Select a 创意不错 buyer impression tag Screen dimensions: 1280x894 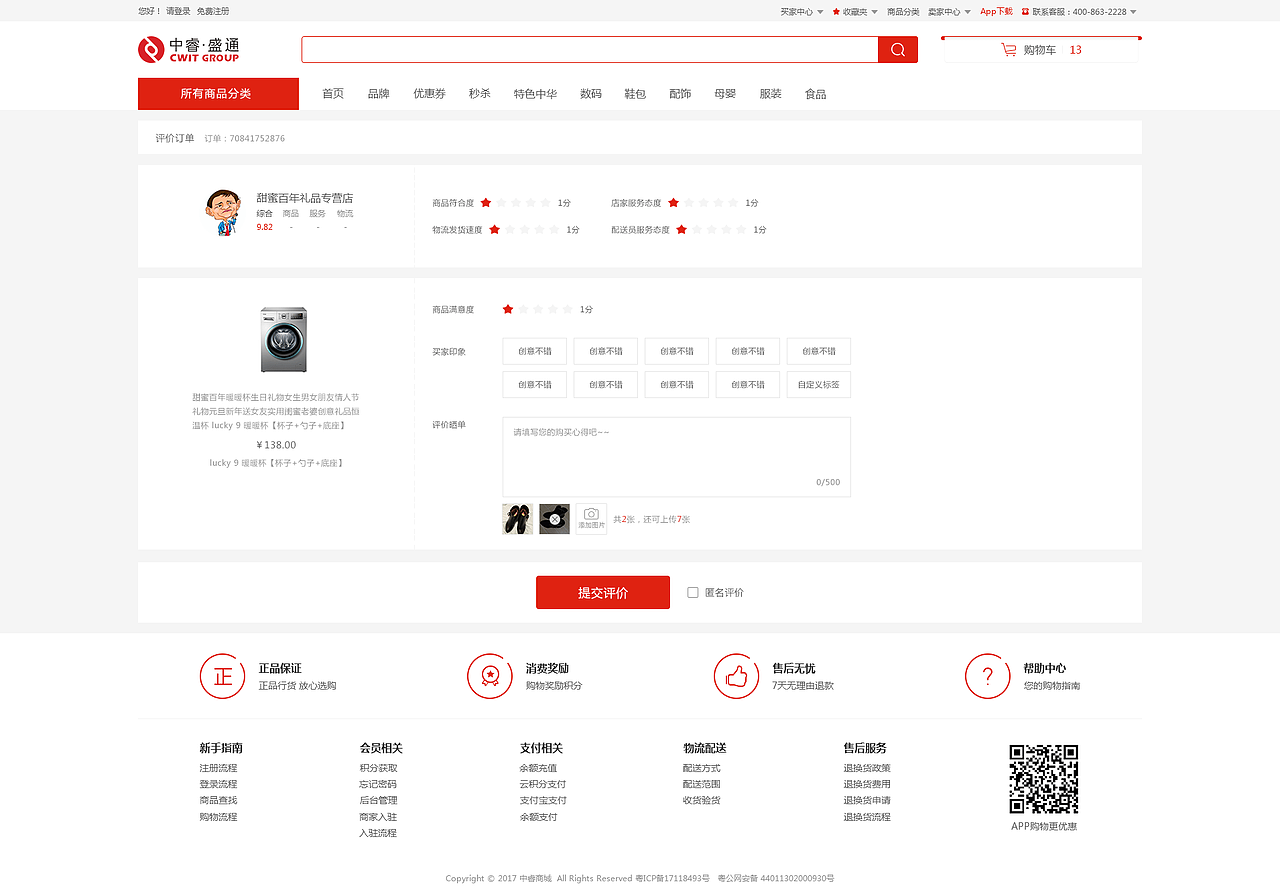(534, 351)
